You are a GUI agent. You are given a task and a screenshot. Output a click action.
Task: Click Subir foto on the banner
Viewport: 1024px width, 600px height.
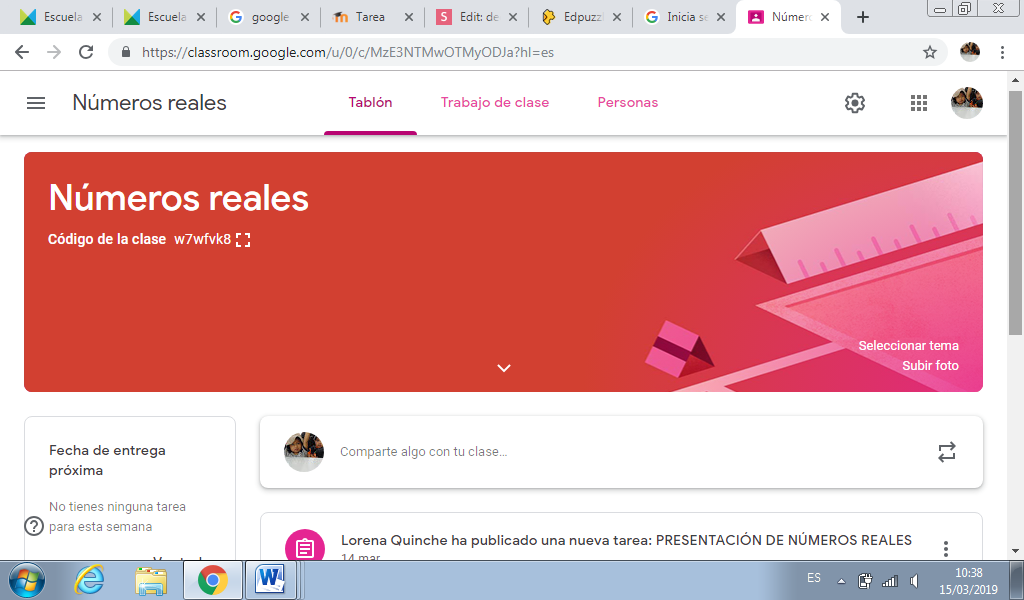point(930,366)
